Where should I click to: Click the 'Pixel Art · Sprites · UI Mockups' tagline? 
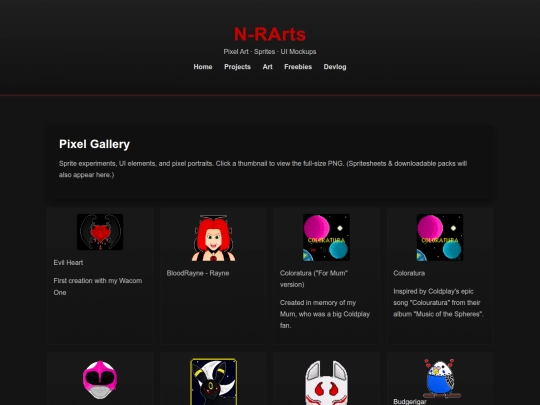tap(270, 52)
